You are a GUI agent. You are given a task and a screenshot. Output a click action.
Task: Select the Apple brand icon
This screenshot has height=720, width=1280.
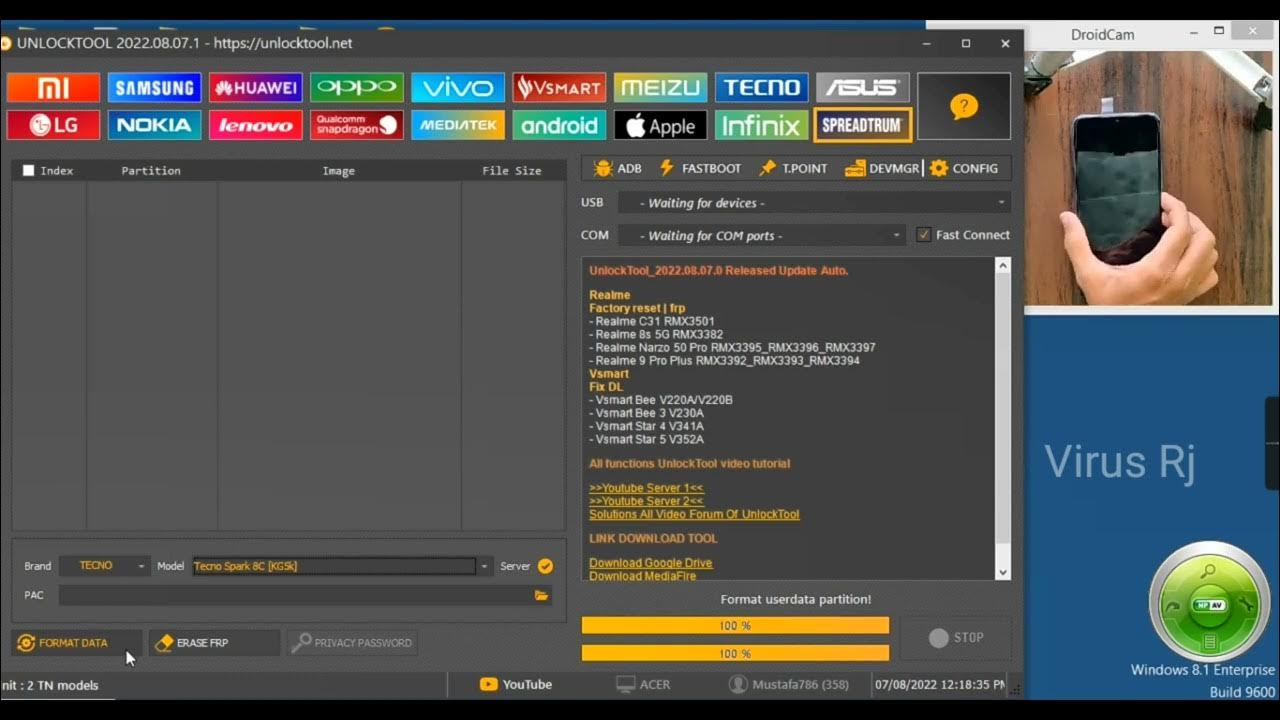660,125
